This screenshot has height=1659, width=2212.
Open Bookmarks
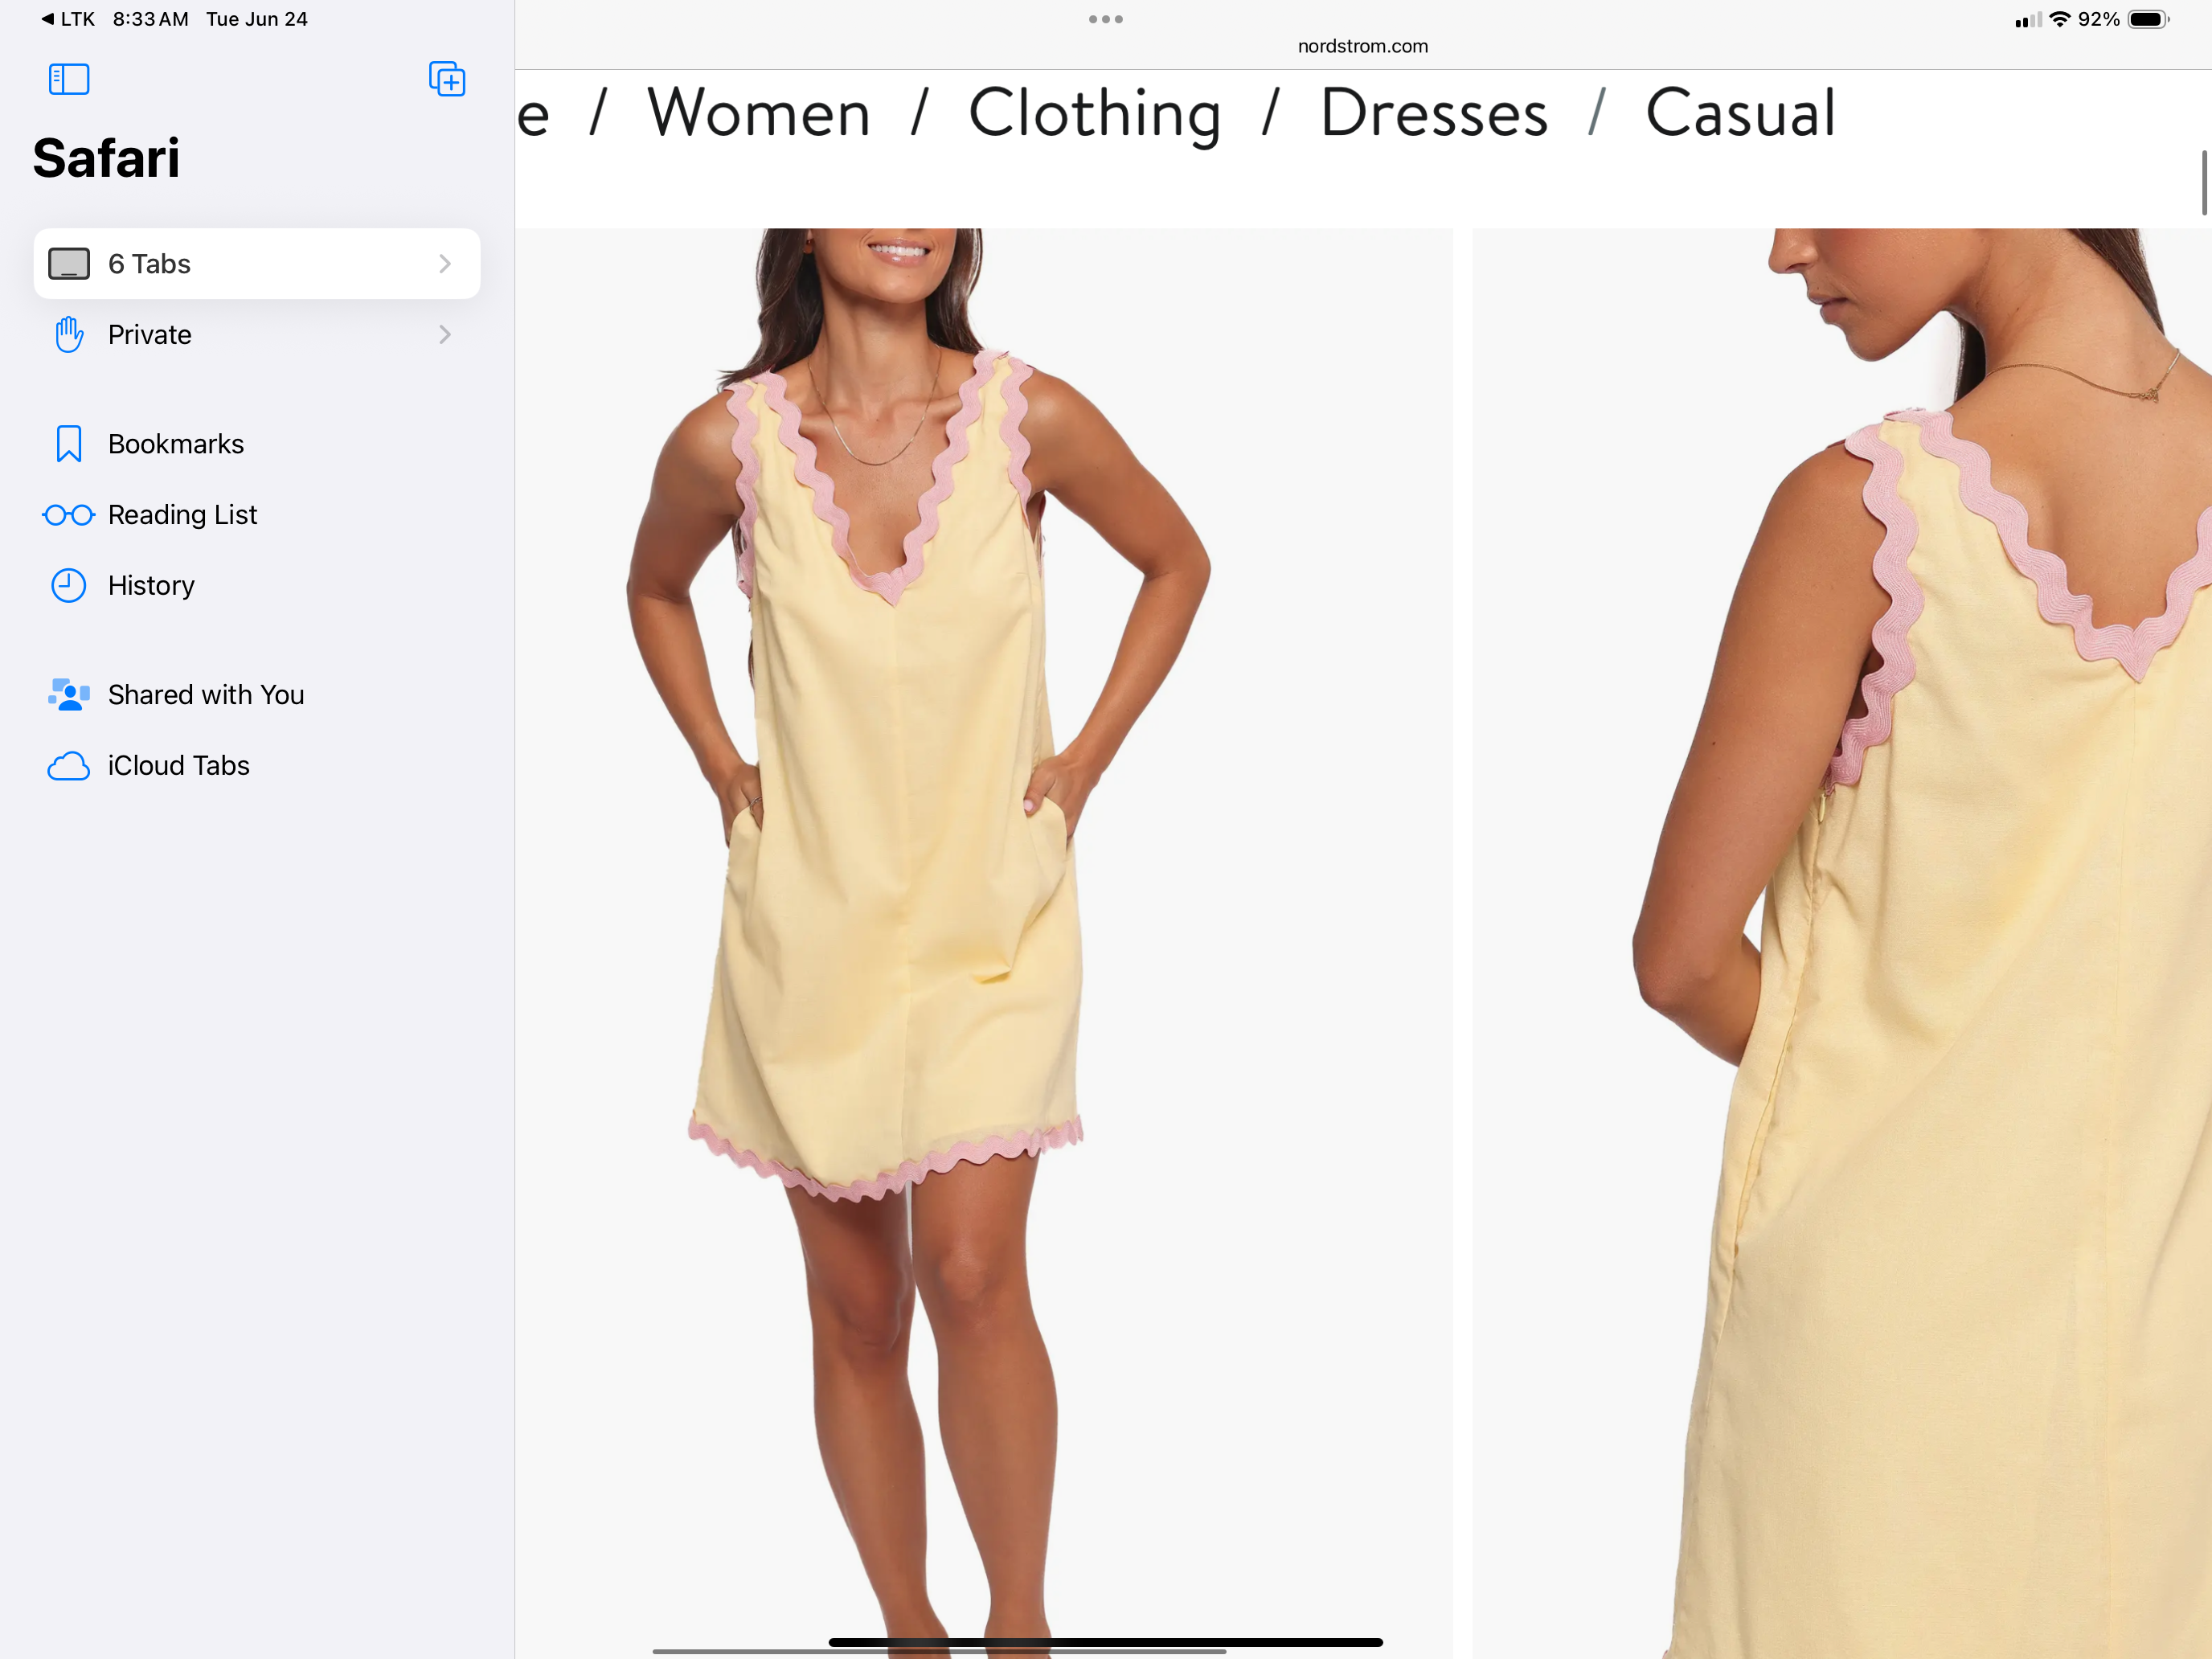(257, 444)
